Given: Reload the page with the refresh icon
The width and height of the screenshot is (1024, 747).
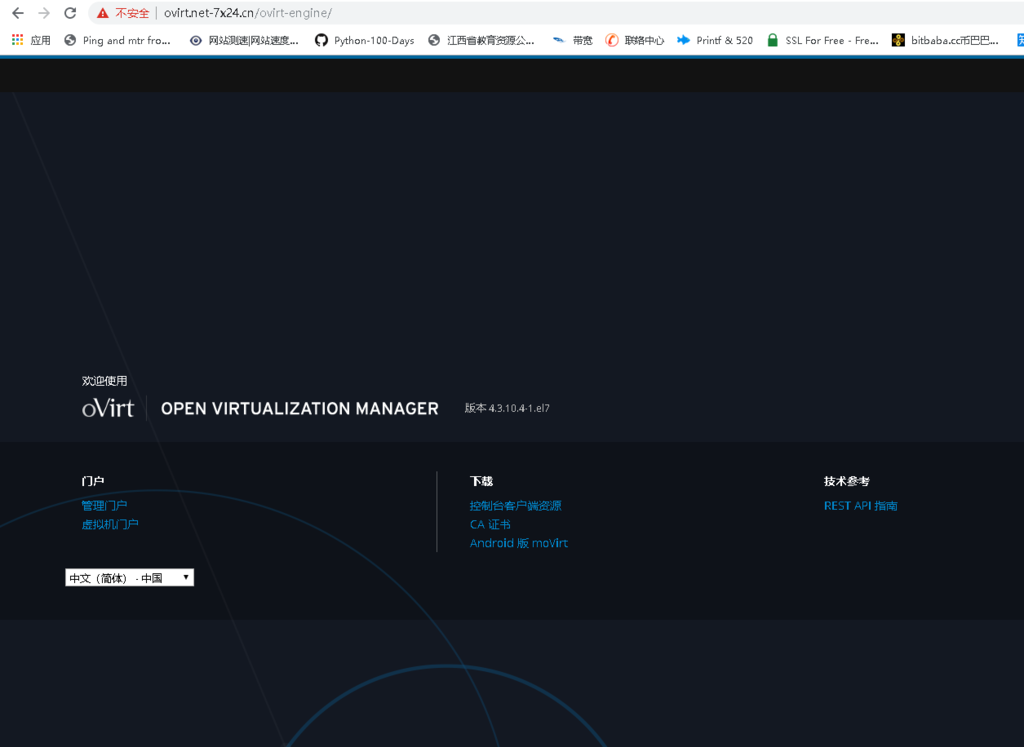Looking at the screenshot, I should tap(70, 13).
